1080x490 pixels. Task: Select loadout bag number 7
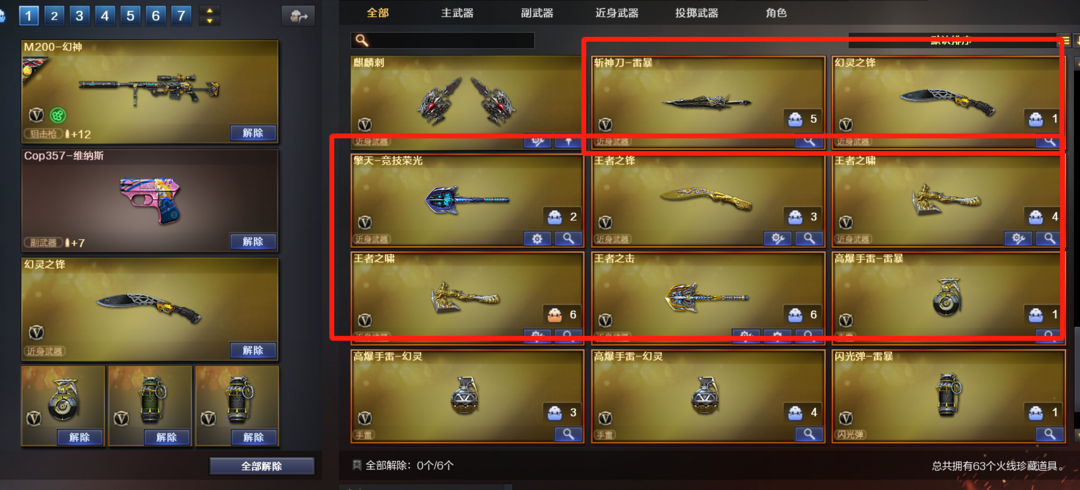[x=181, y=14]
